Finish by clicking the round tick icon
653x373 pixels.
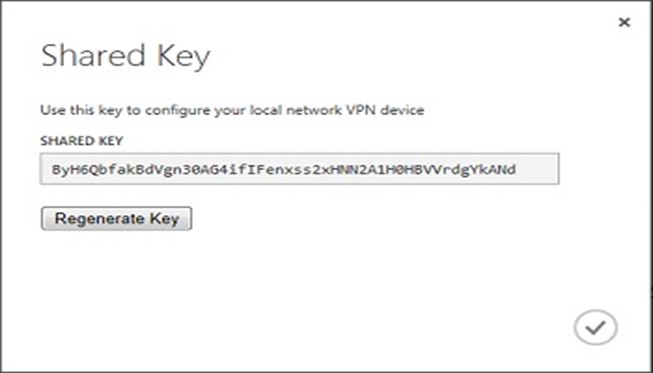click(x=596, y=327)
